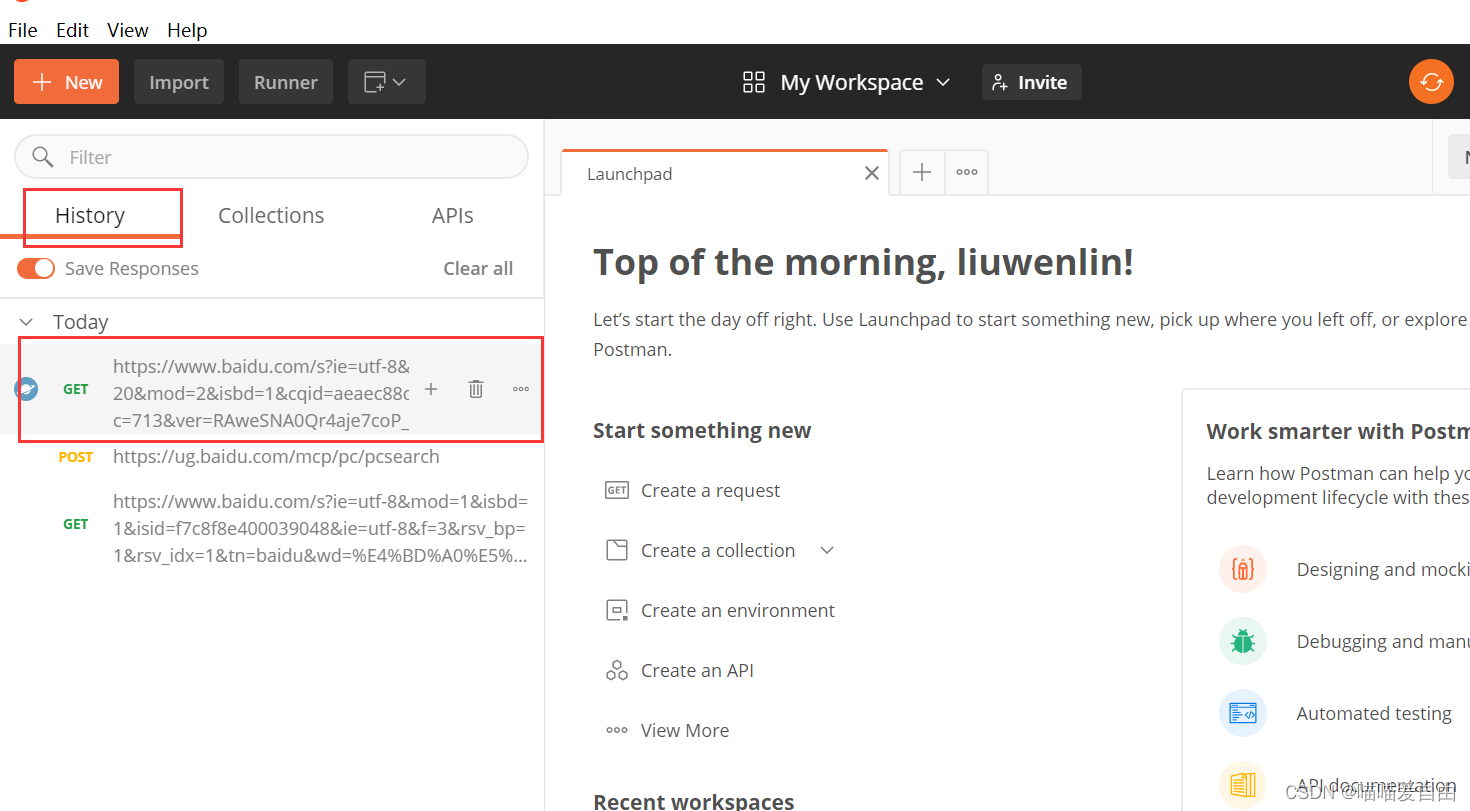Click the New button
Viewport: 1470px width, 811px height.
(66, 82)
